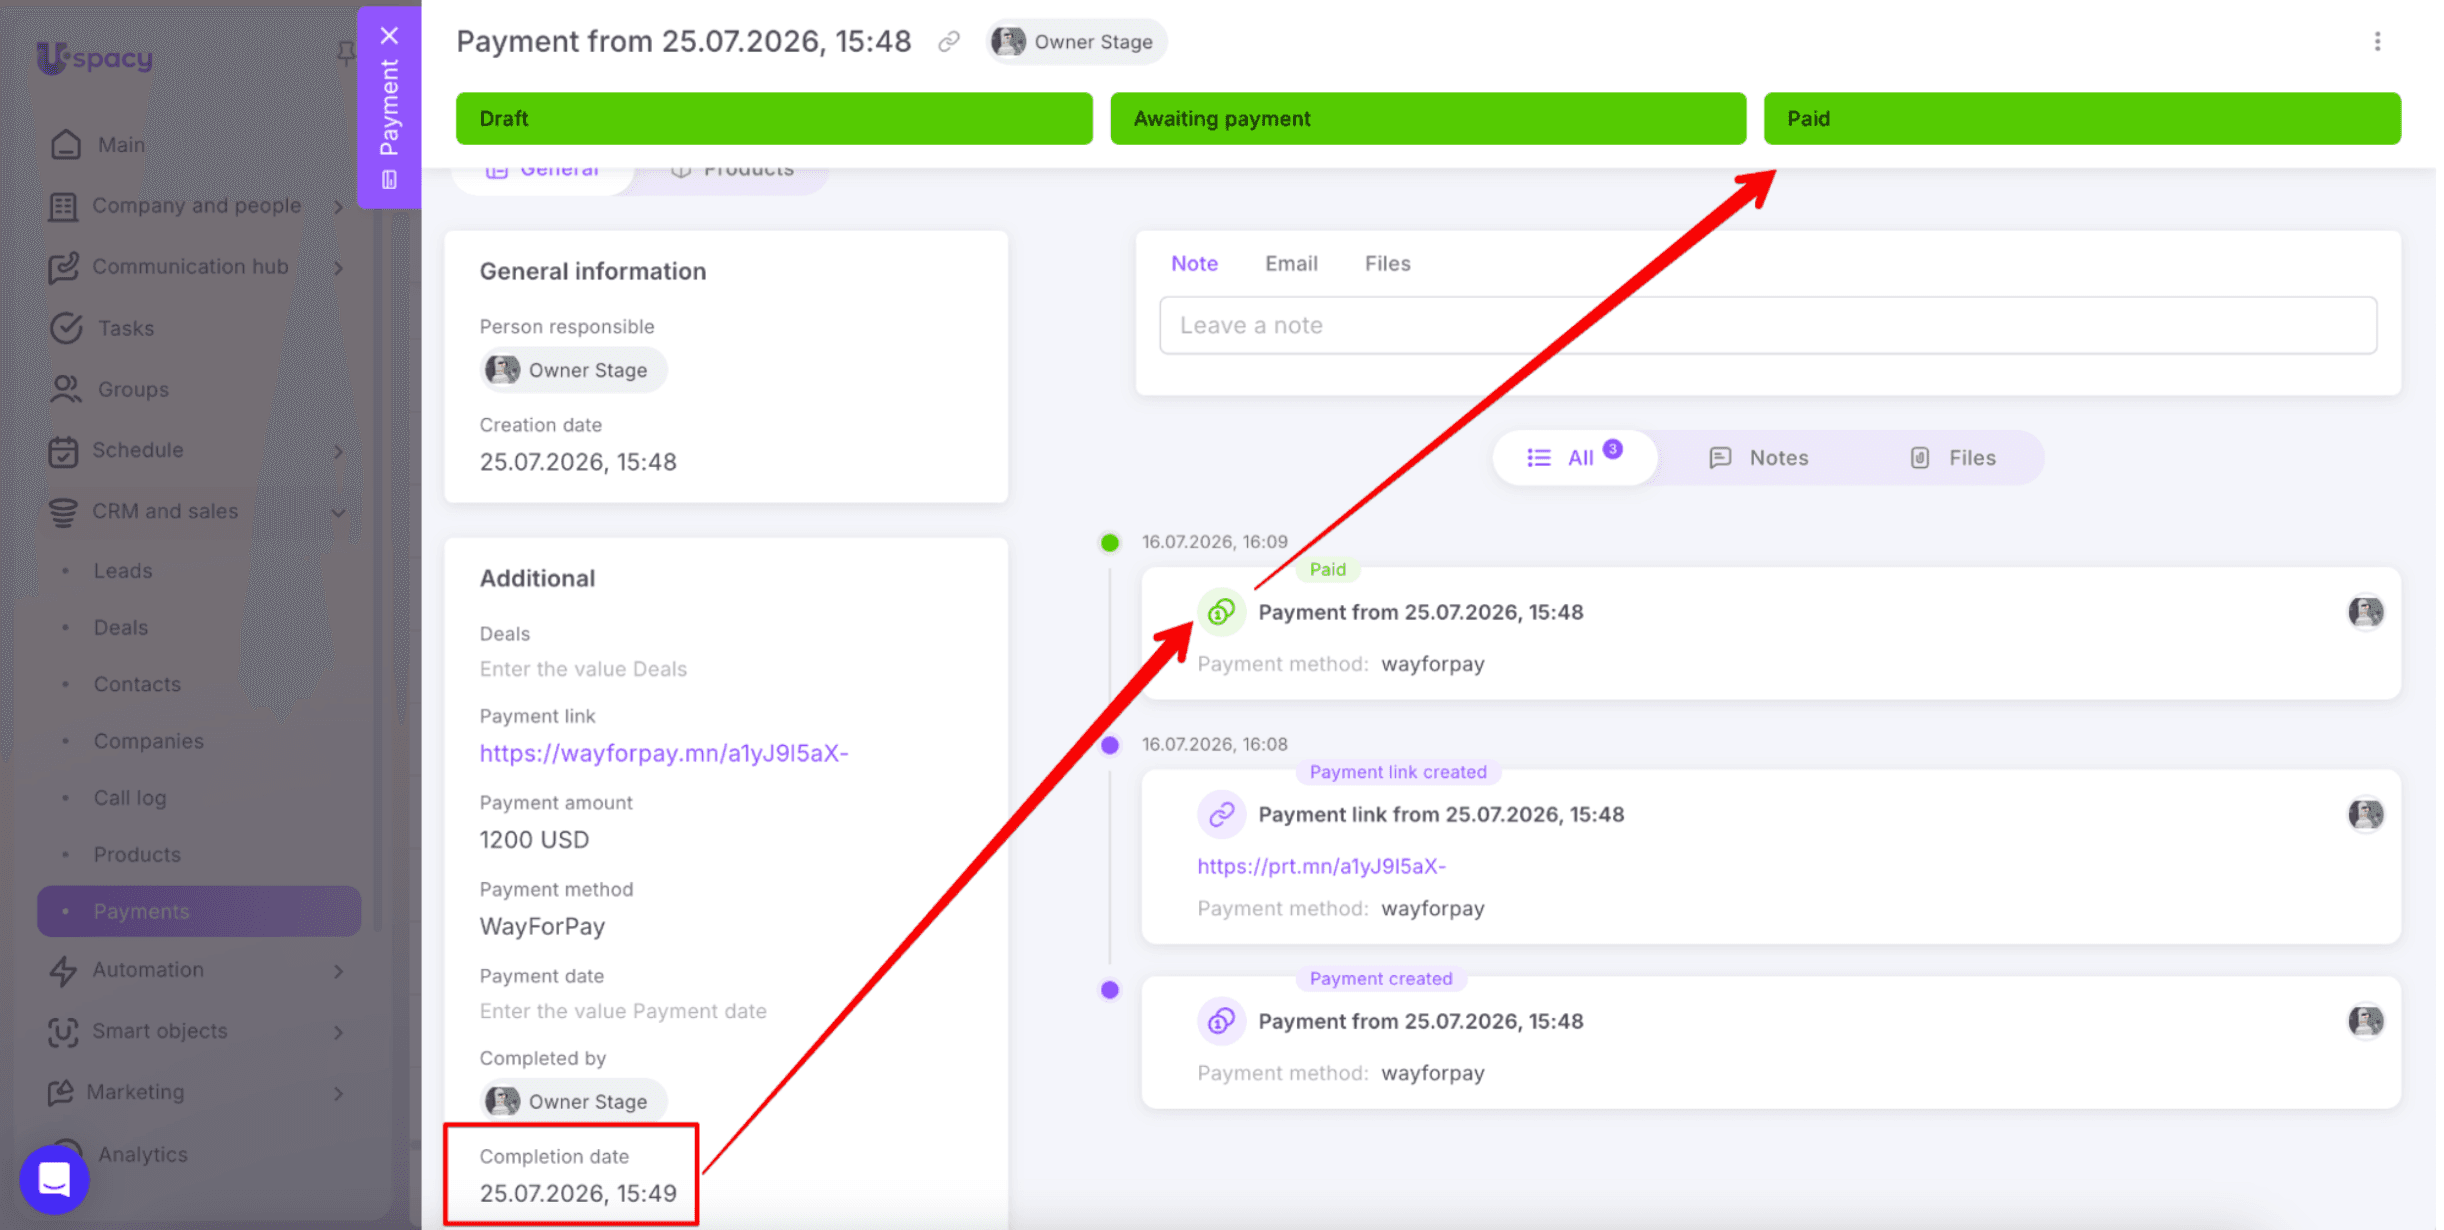
Task: Click Owner Stage chip in header
Action: point(1075,42)
